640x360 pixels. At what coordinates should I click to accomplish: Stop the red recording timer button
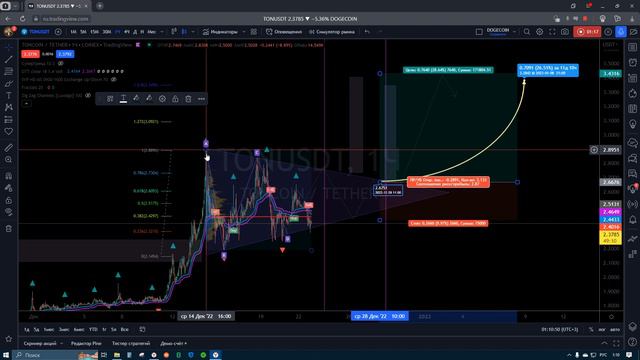pos(587,32)
